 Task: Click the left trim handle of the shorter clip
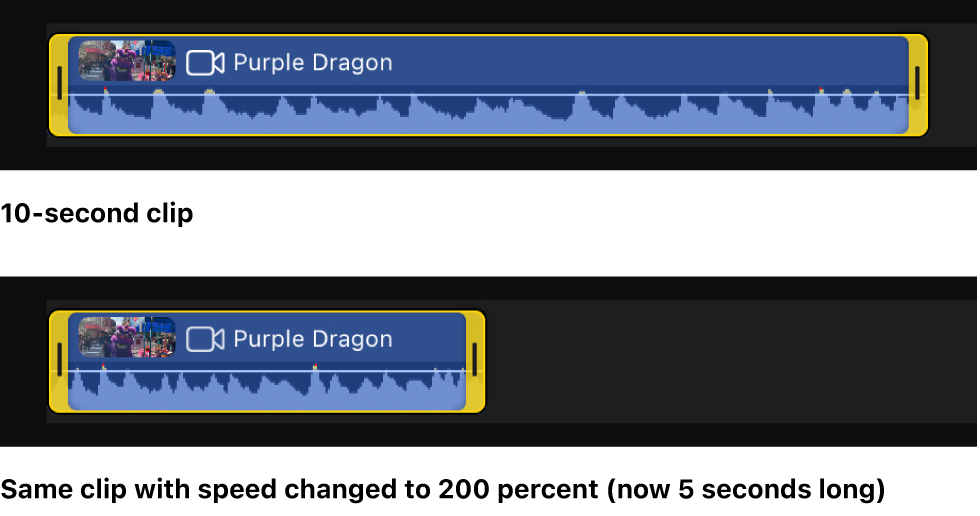pos(59,360)
